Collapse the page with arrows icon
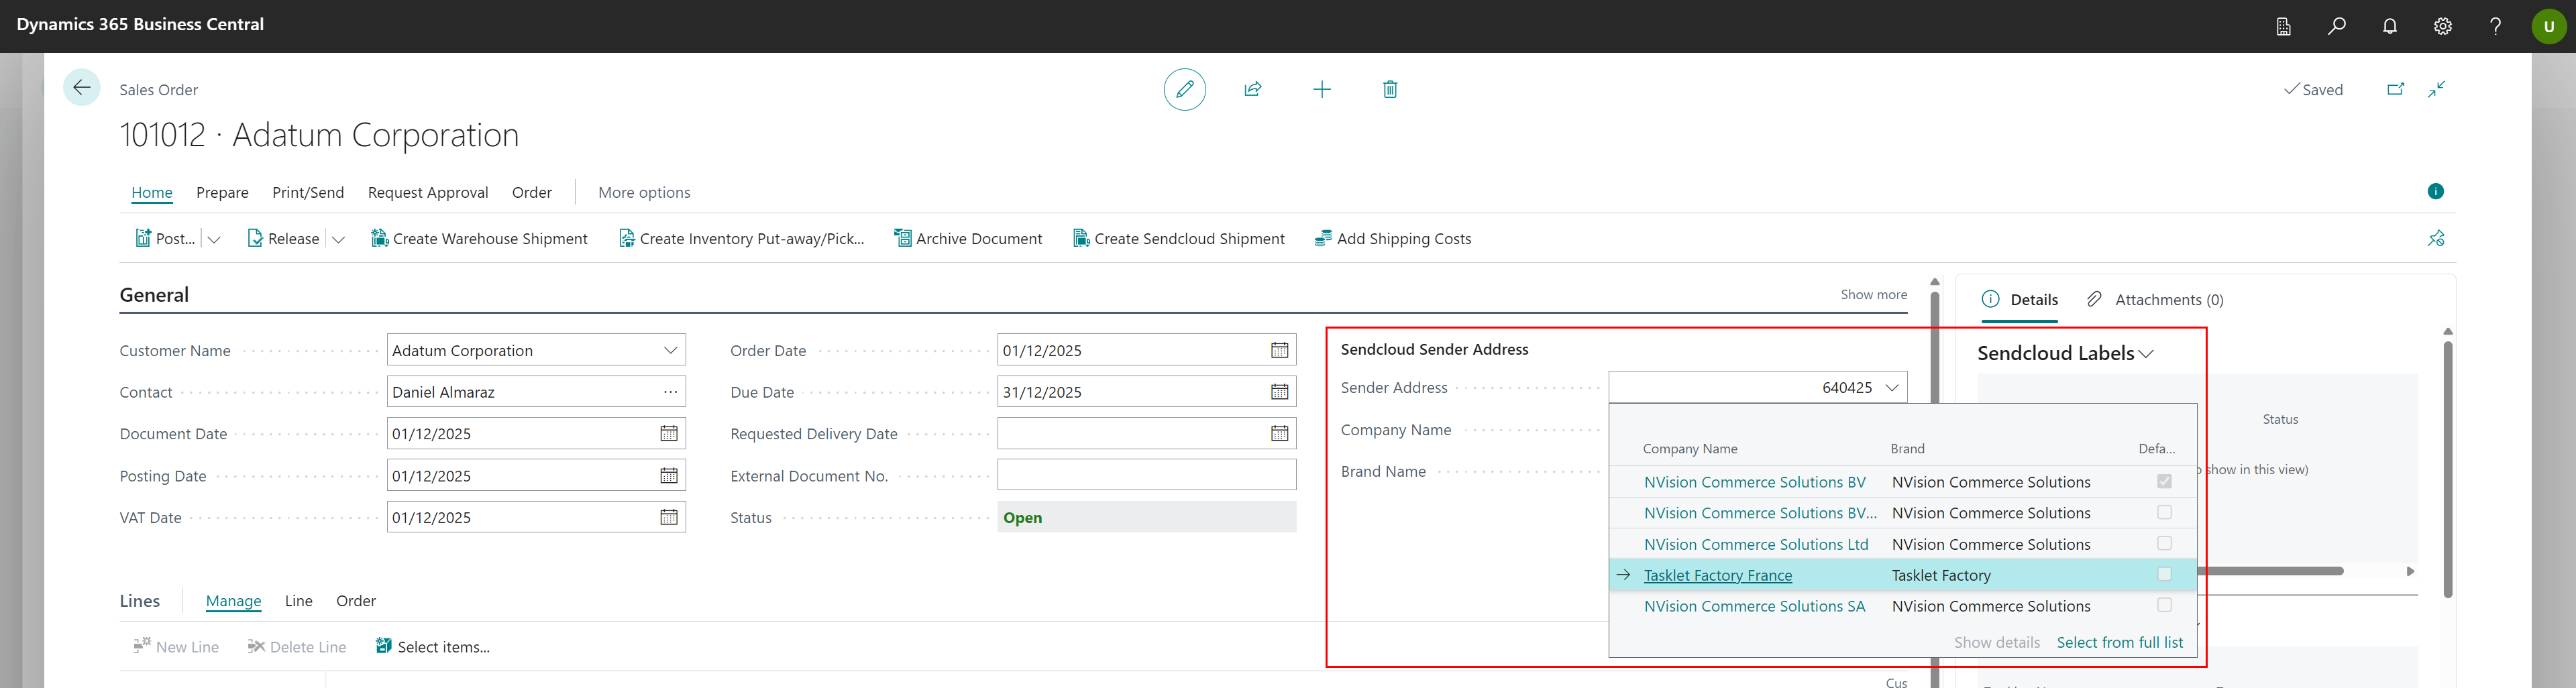This screenshot has height=688, width=2576. coord(2437,89)
